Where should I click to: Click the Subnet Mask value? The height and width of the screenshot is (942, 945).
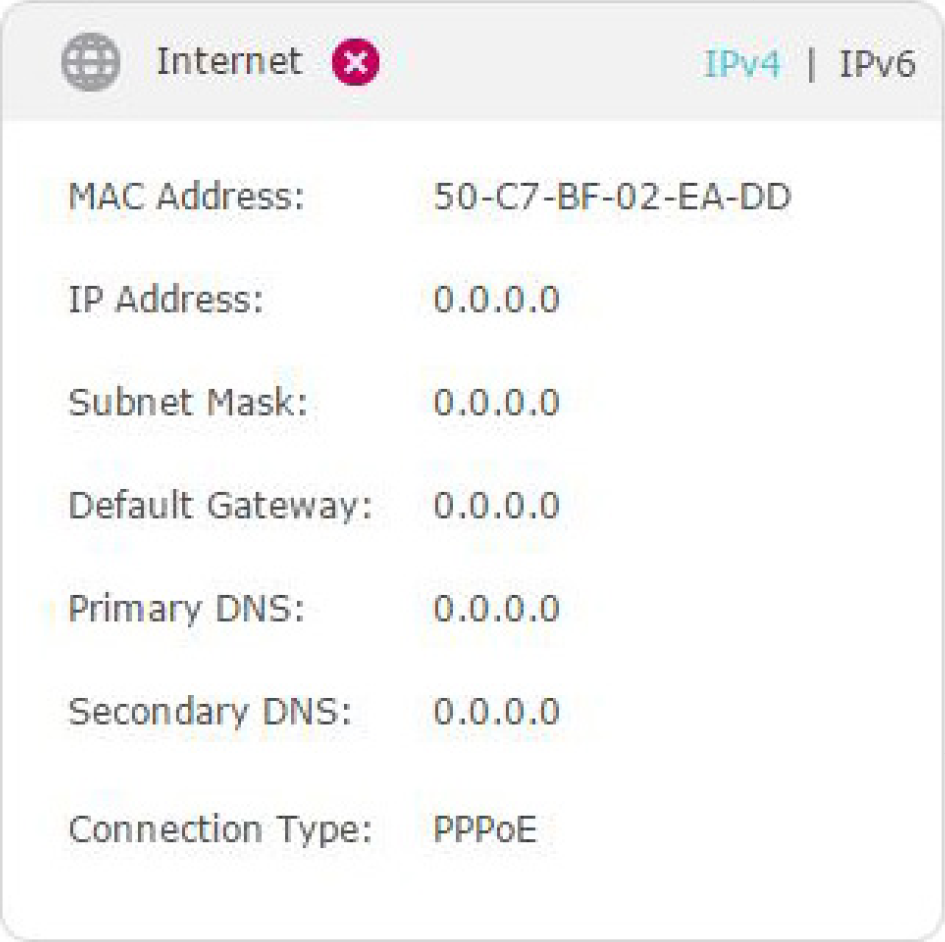(x=497, y=403)
